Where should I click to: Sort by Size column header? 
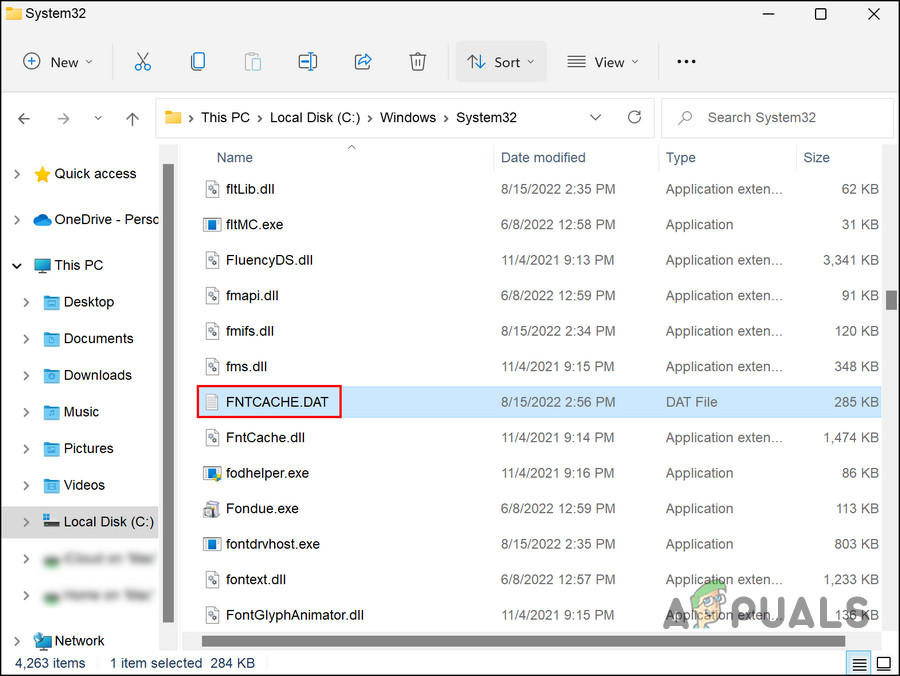point(816,158)
